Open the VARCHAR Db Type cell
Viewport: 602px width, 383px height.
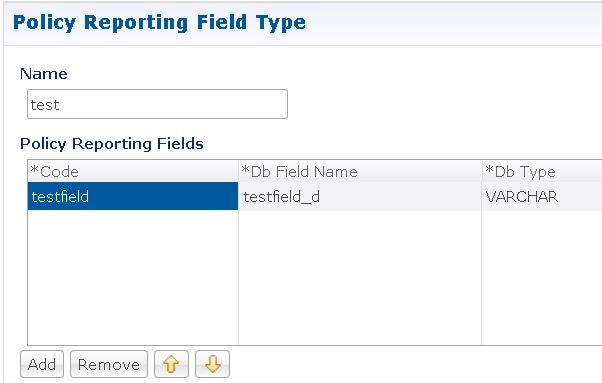pyautogui.click(x=542, y=196)
